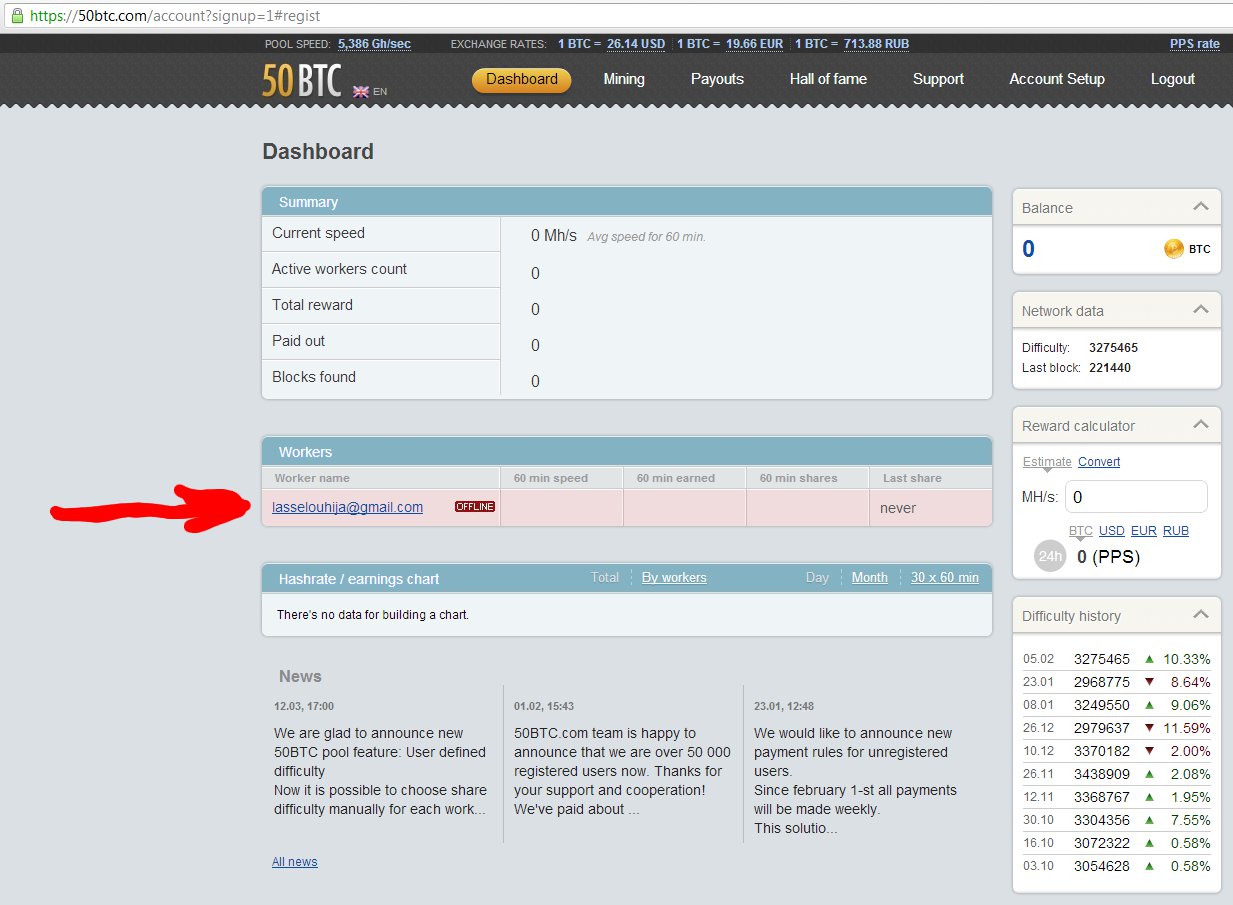Collapse the Balance panel
This screenshot has height=905, width=1233.
coord(1201,207)
